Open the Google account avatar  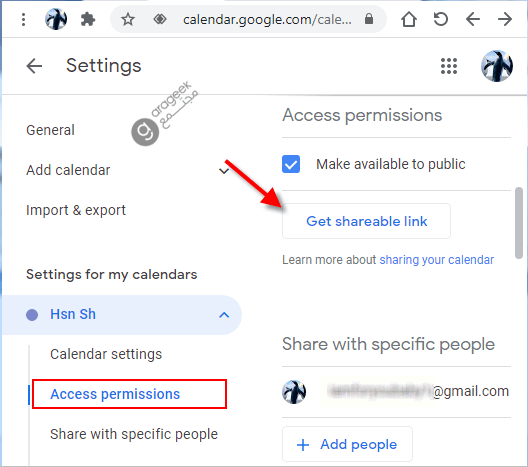[497, 66]
